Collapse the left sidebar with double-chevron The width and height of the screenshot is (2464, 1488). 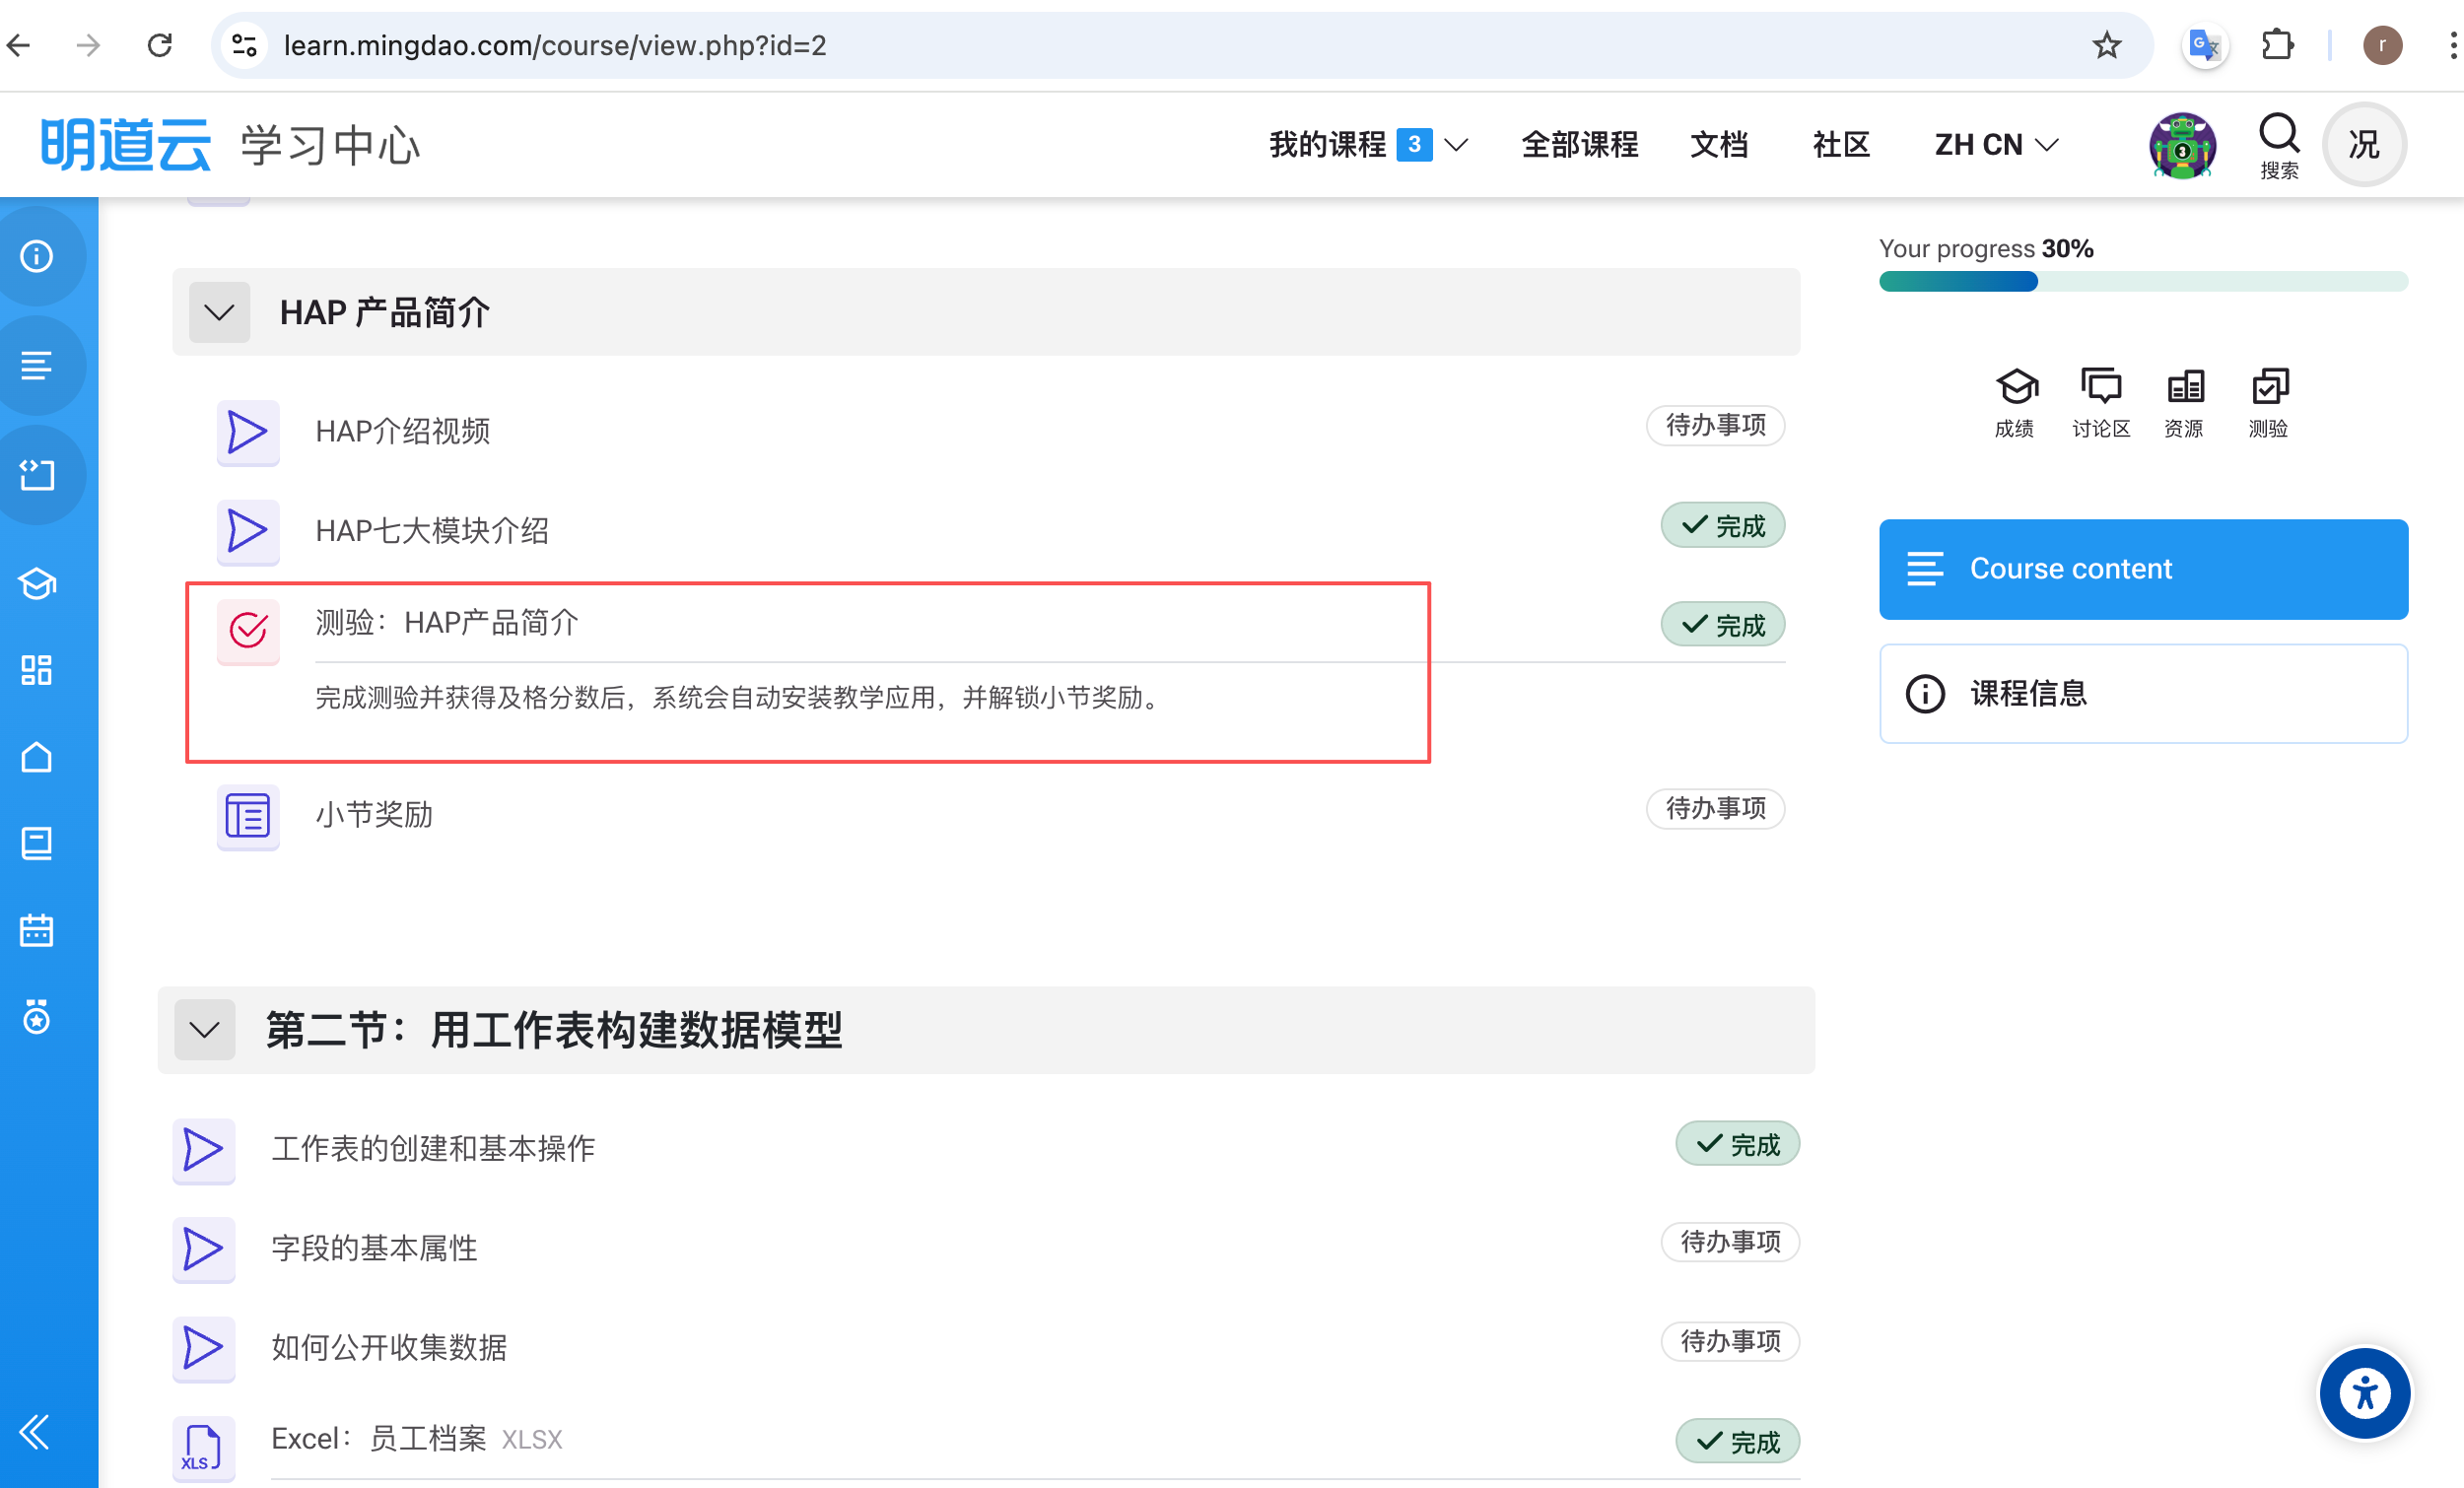click(x=34, y=1432)
